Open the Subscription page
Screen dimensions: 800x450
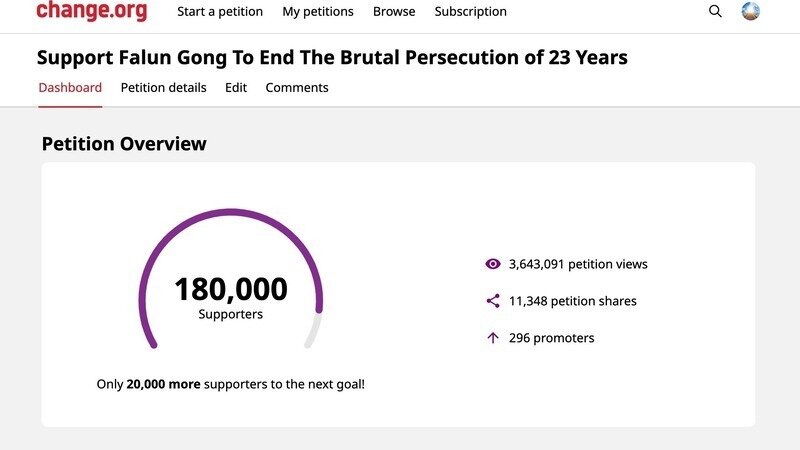[x=470, y=12]
